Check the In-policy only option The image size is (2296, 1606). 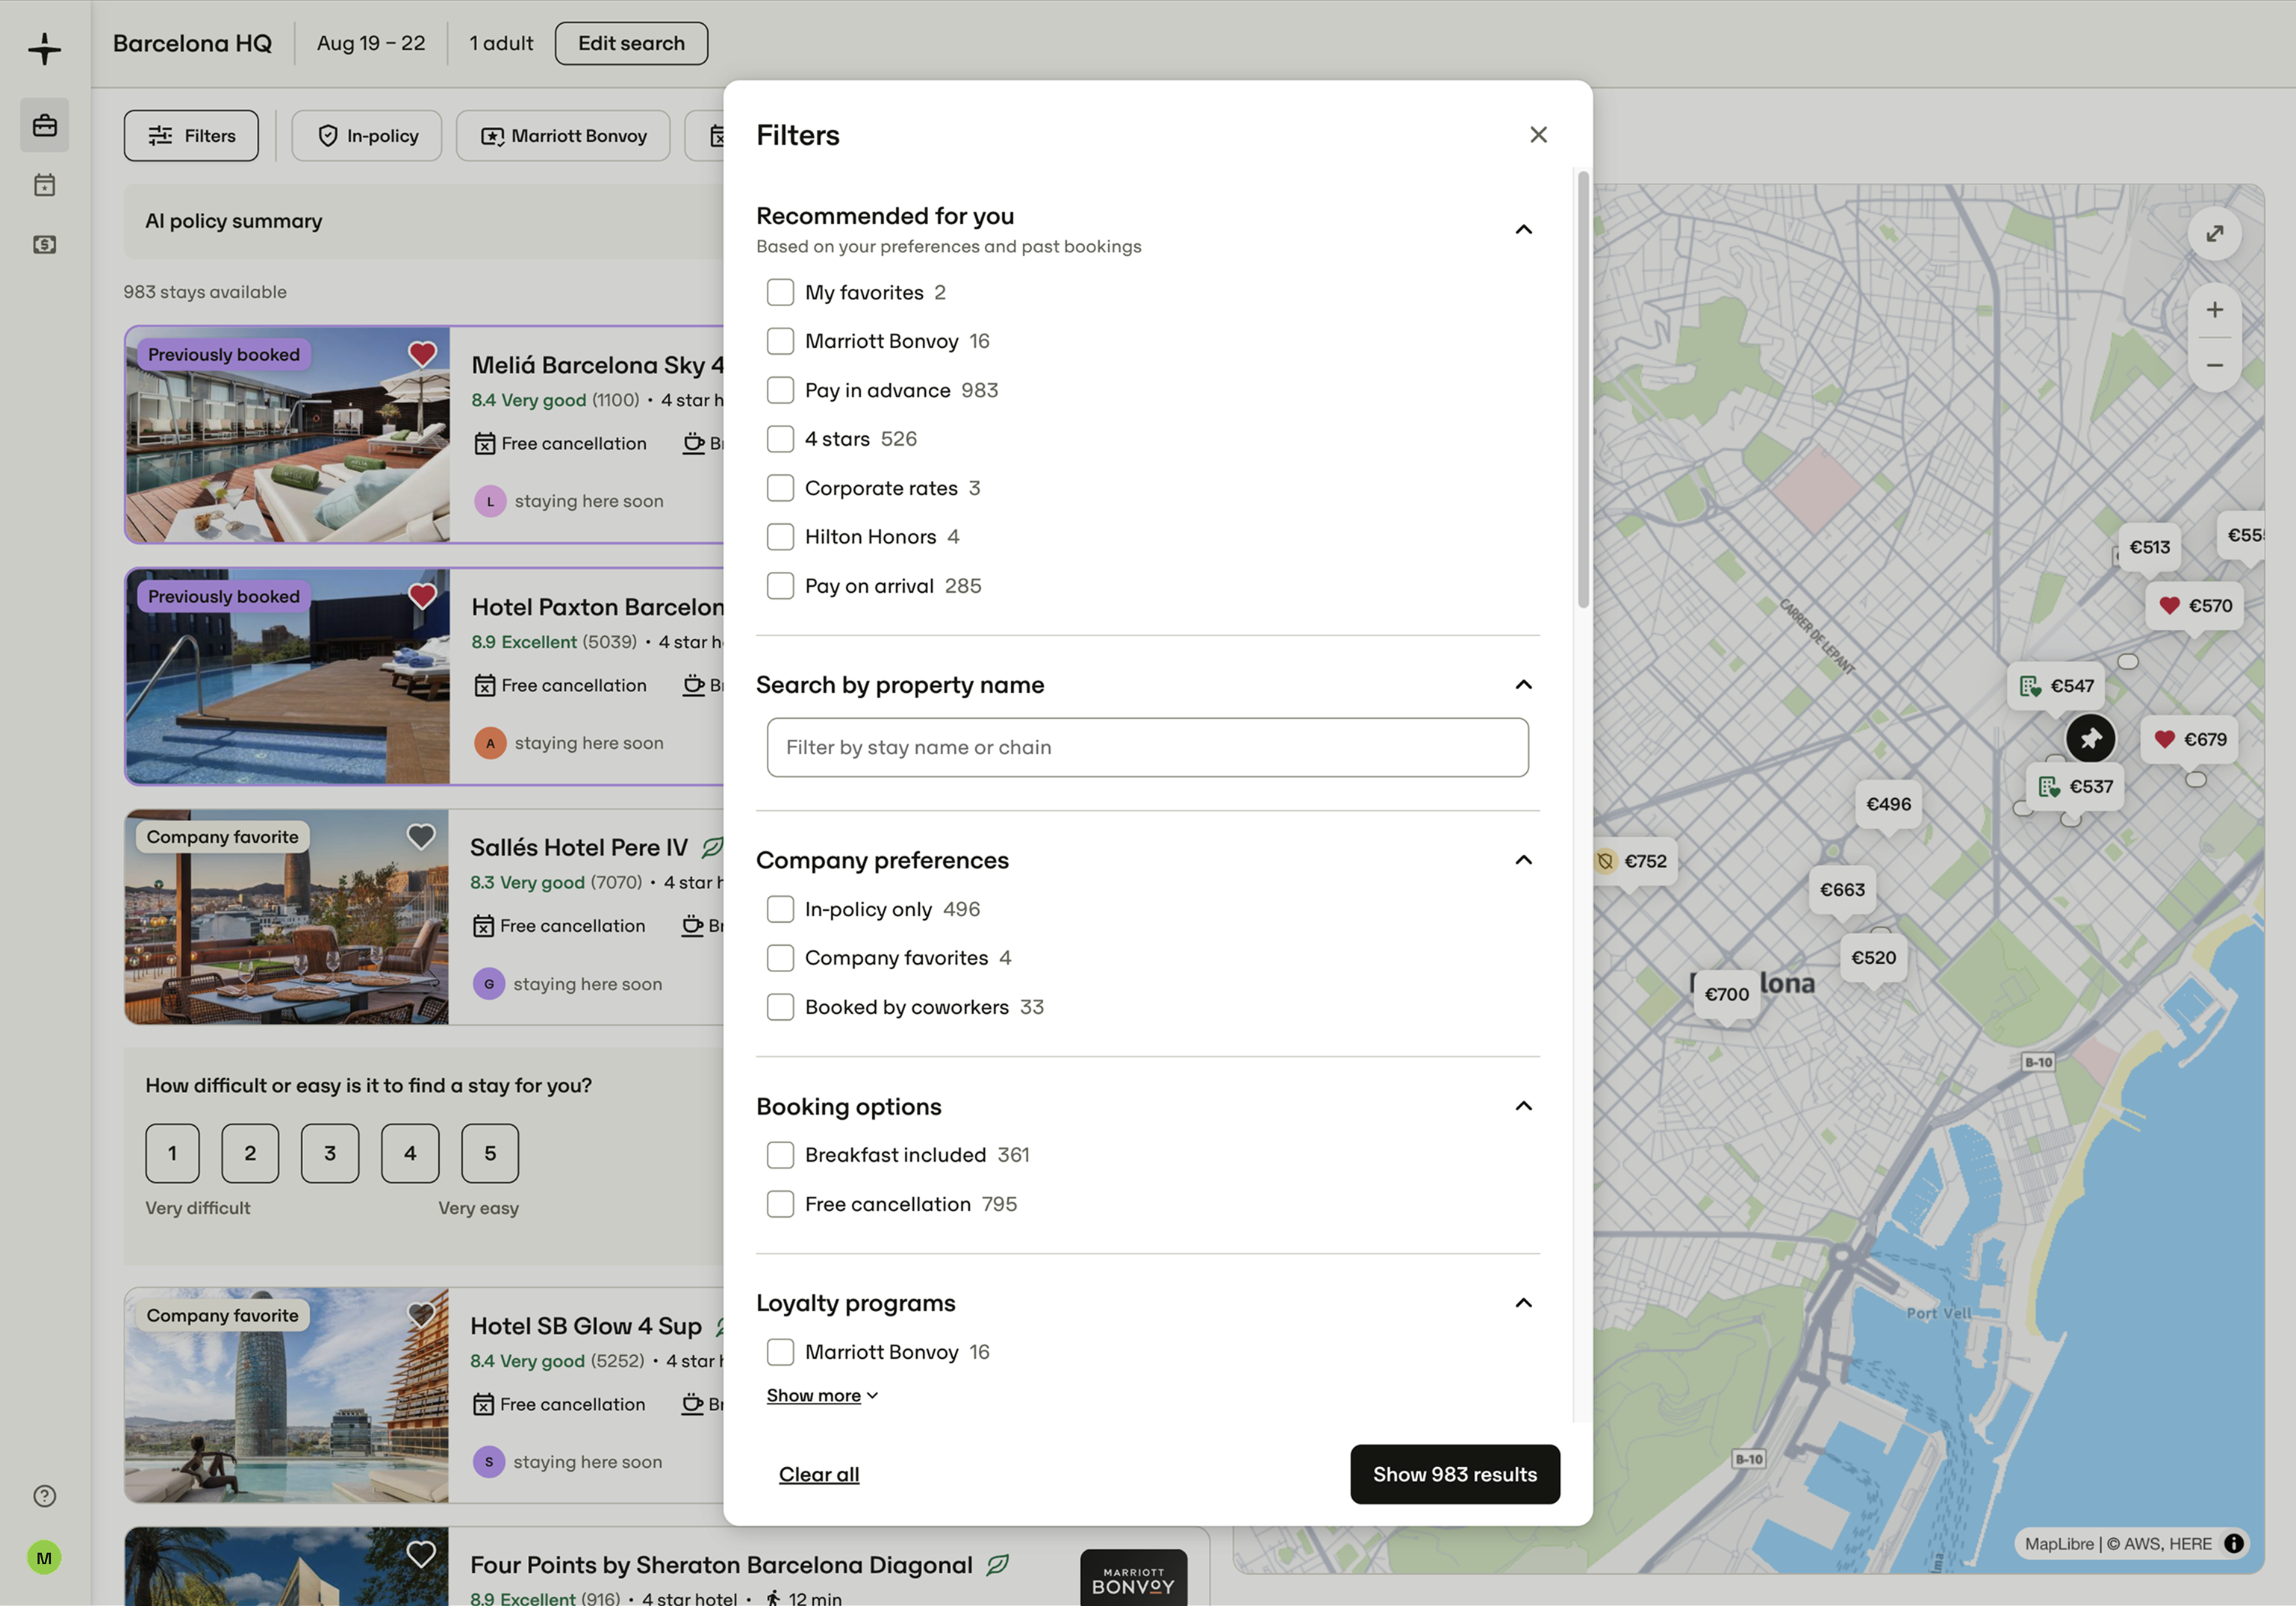tap(780, 909)
